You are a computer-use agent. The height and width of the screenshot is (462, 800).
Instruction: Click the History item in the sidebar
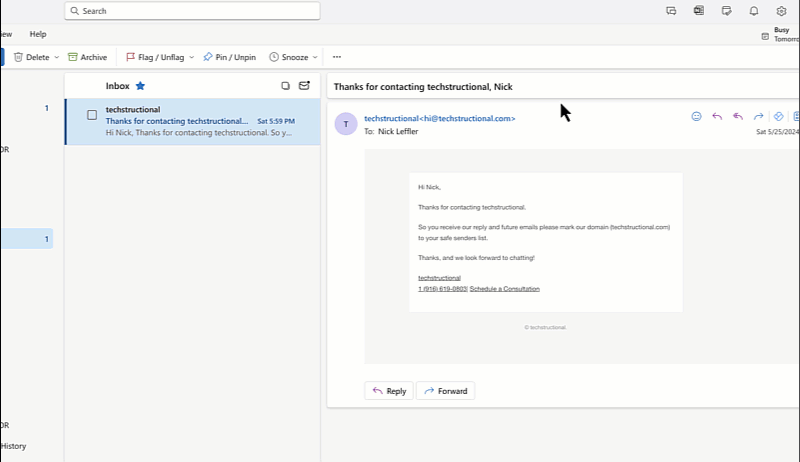[13, 446]
